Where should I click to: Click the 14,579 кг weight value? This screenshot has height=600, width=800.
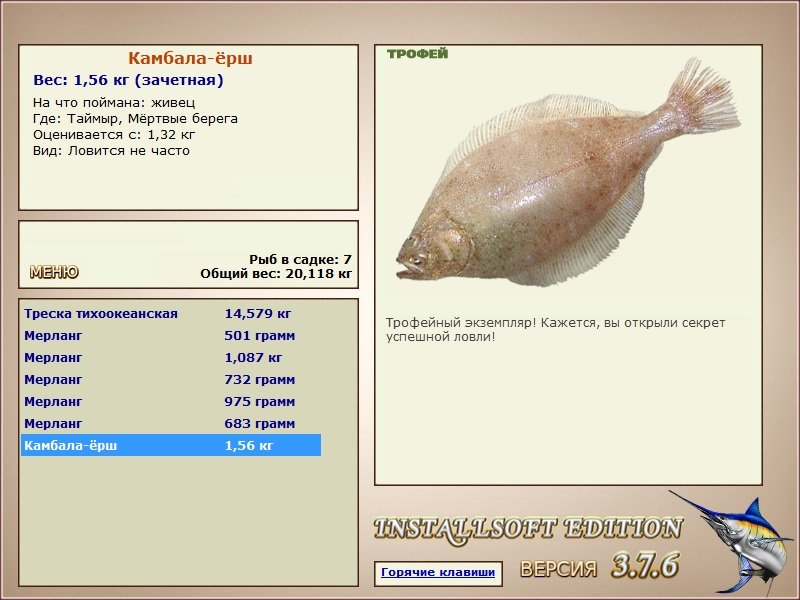coord(258,314)
